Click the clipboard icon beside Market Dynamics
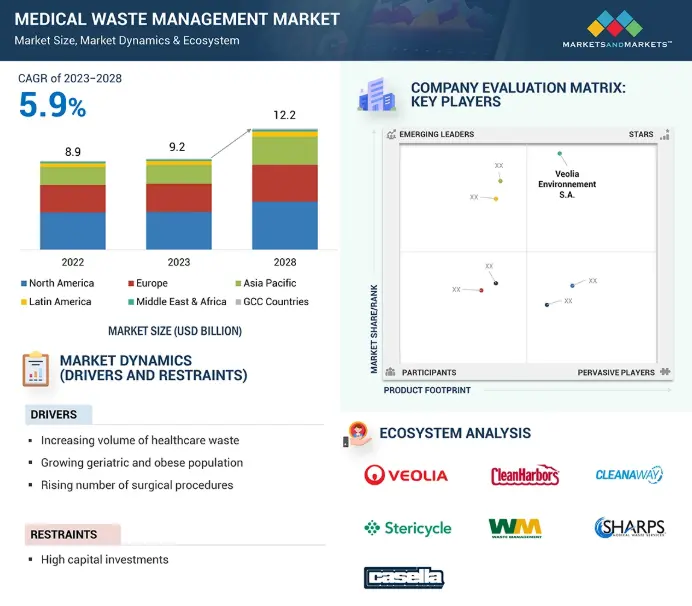The height and width of the screenshot is (606, 692). [36, 369]
